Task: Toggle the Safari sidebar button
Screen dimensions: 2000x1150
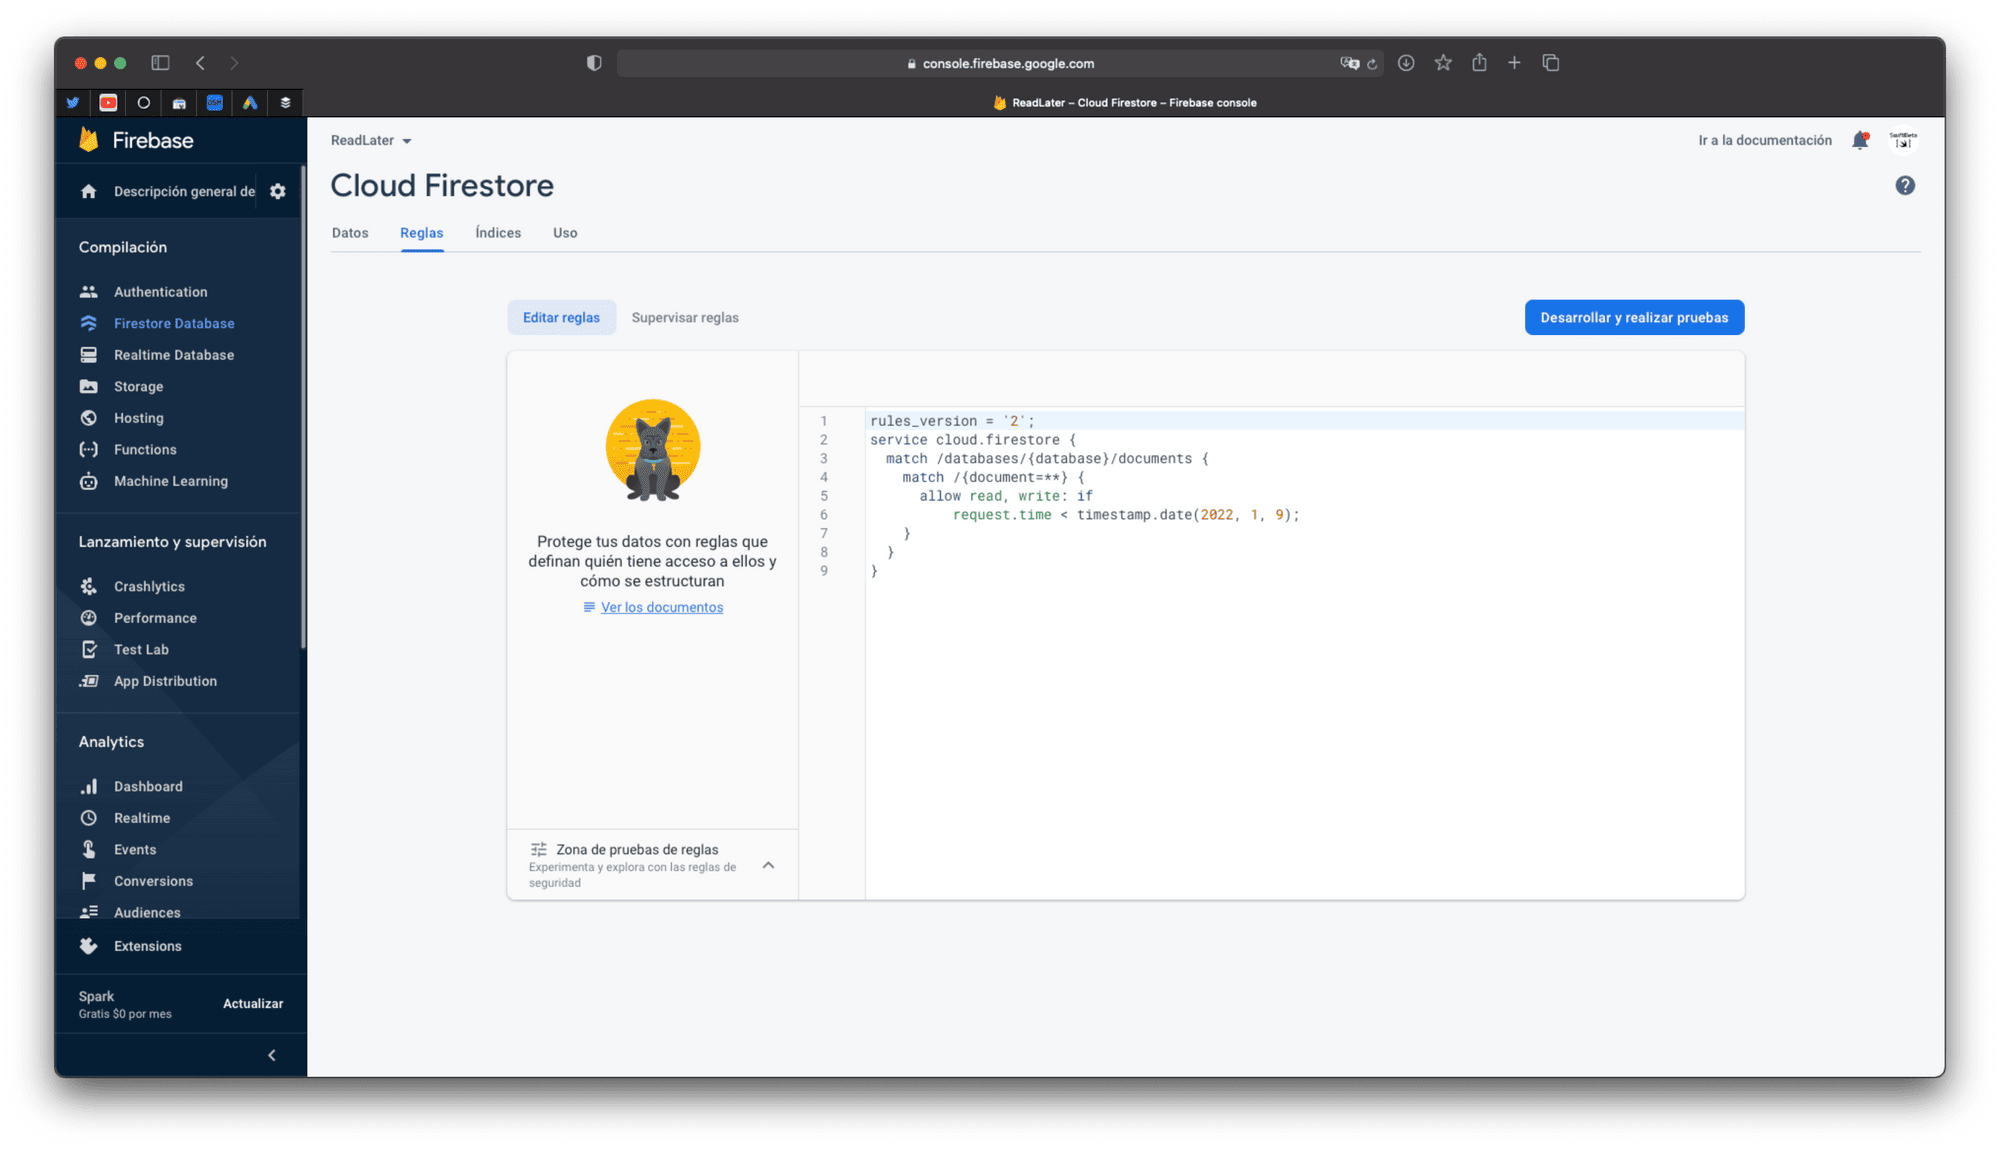Action: (x=160, y=62)
